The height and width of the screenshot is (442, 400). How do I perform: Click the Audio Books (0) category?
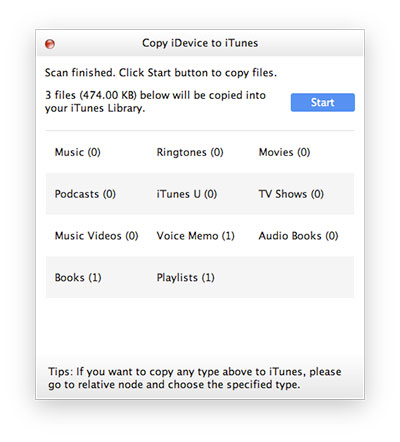point(298,236)
